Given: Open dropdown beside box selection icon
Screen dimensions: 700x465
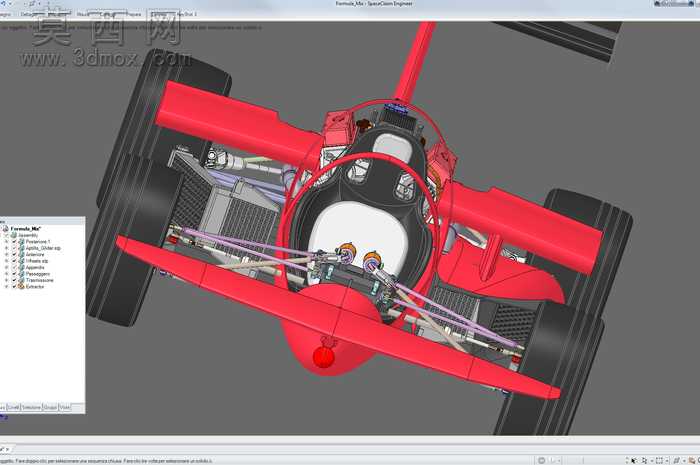Looking at the screenshot, I should pyautogui.click(x=667, y=461).
